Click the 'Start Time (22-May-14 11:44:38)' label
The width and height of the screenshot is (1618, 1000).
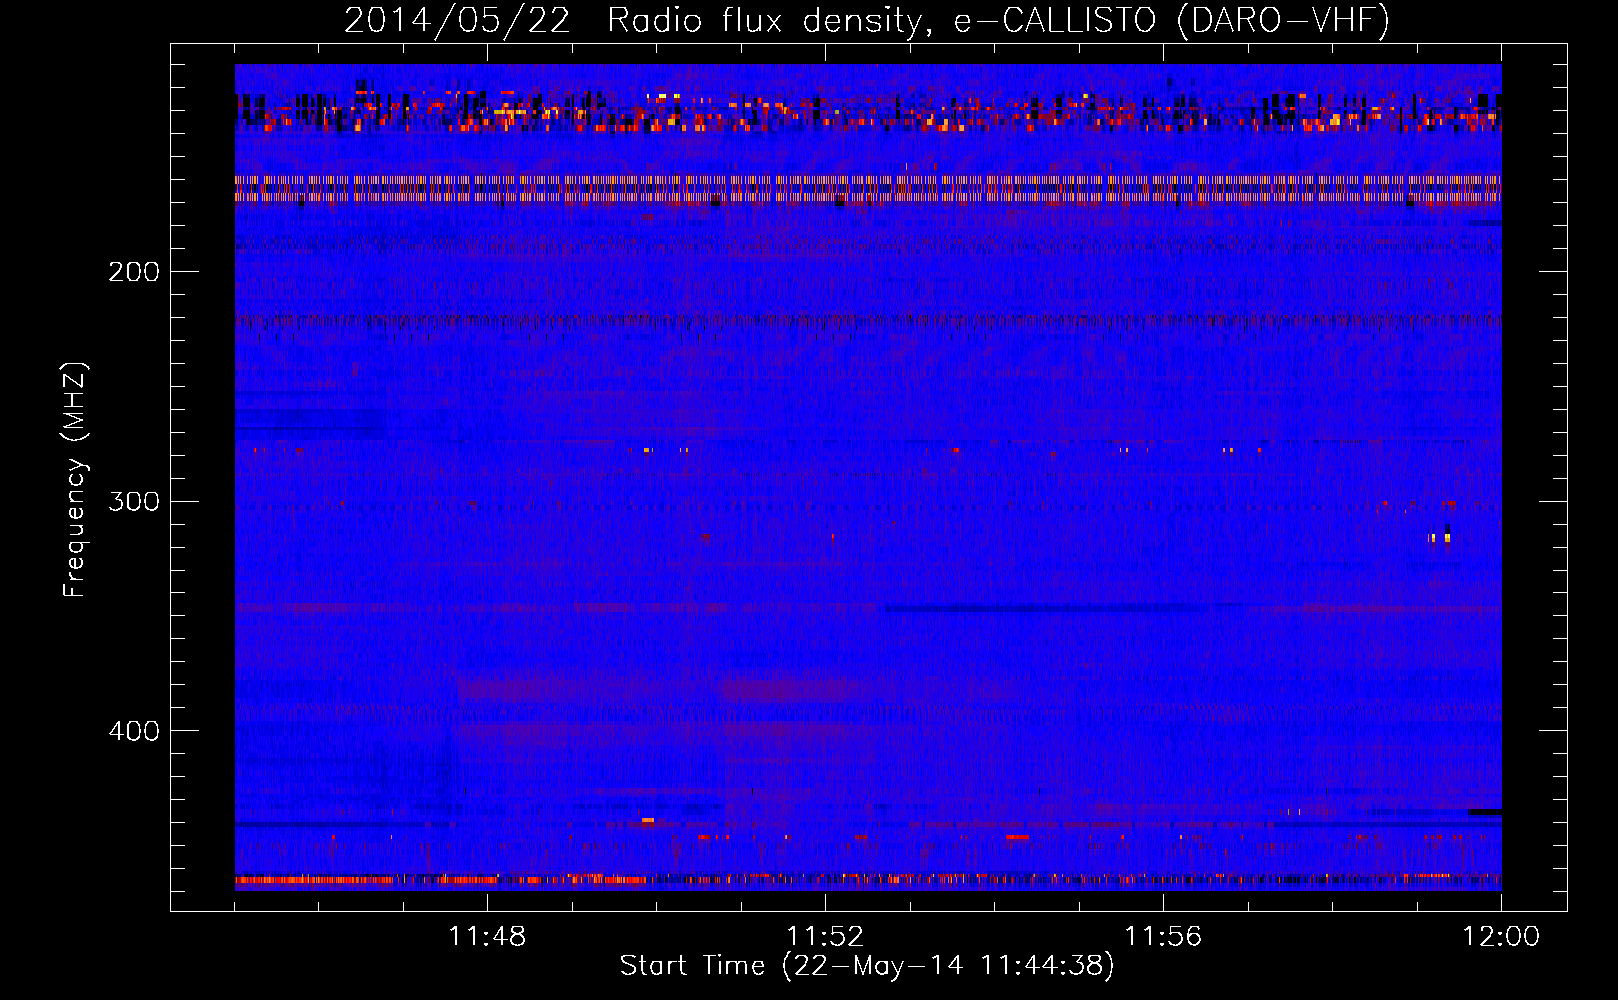867,966
